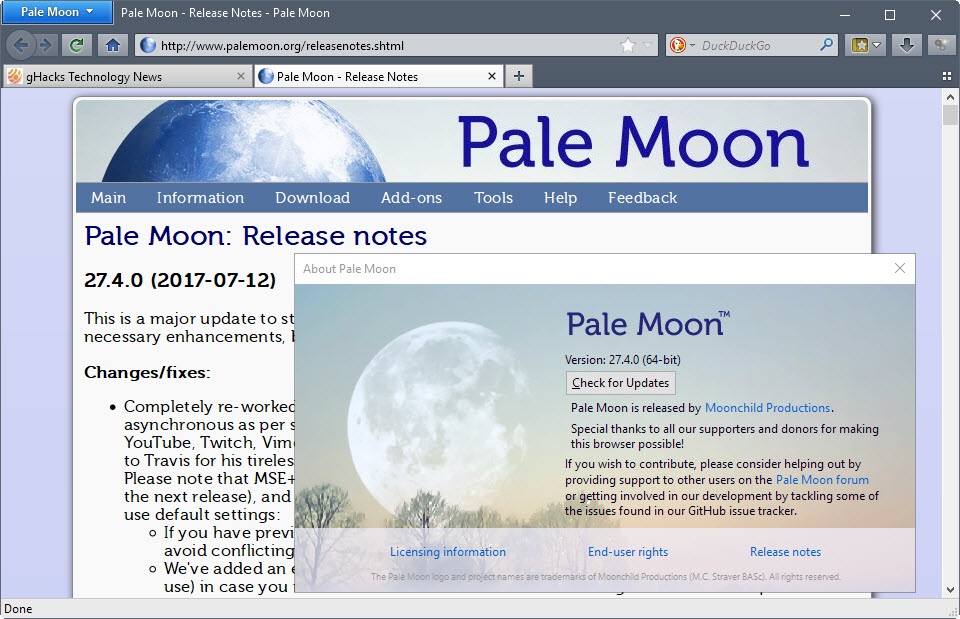Click the magnifying glass search icon
Image resolution: width=960 pixels, height=619 pixels.
(826, 45)
